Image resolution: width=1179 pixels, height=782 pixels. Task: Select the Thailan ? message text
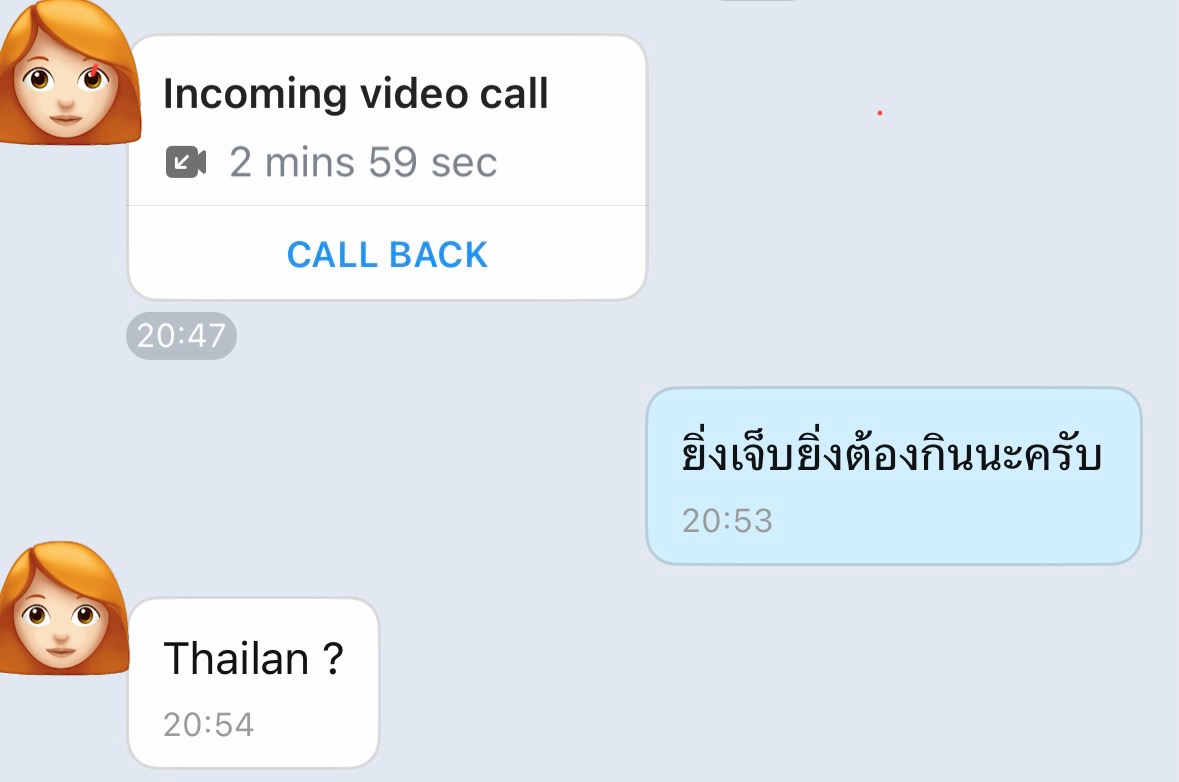coord(253,659)
